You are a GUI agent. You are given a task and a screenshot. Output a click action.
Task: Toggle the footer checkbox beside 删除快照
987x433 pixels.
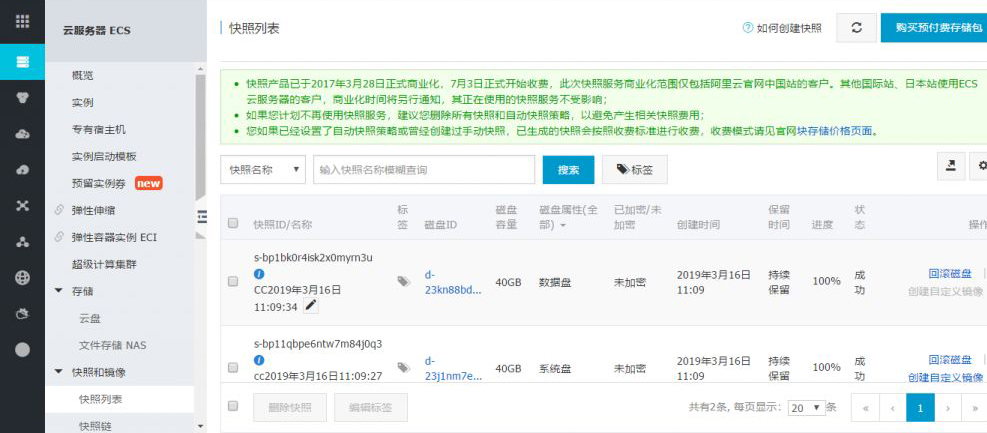pyautogui.click(x=233, y=407)
